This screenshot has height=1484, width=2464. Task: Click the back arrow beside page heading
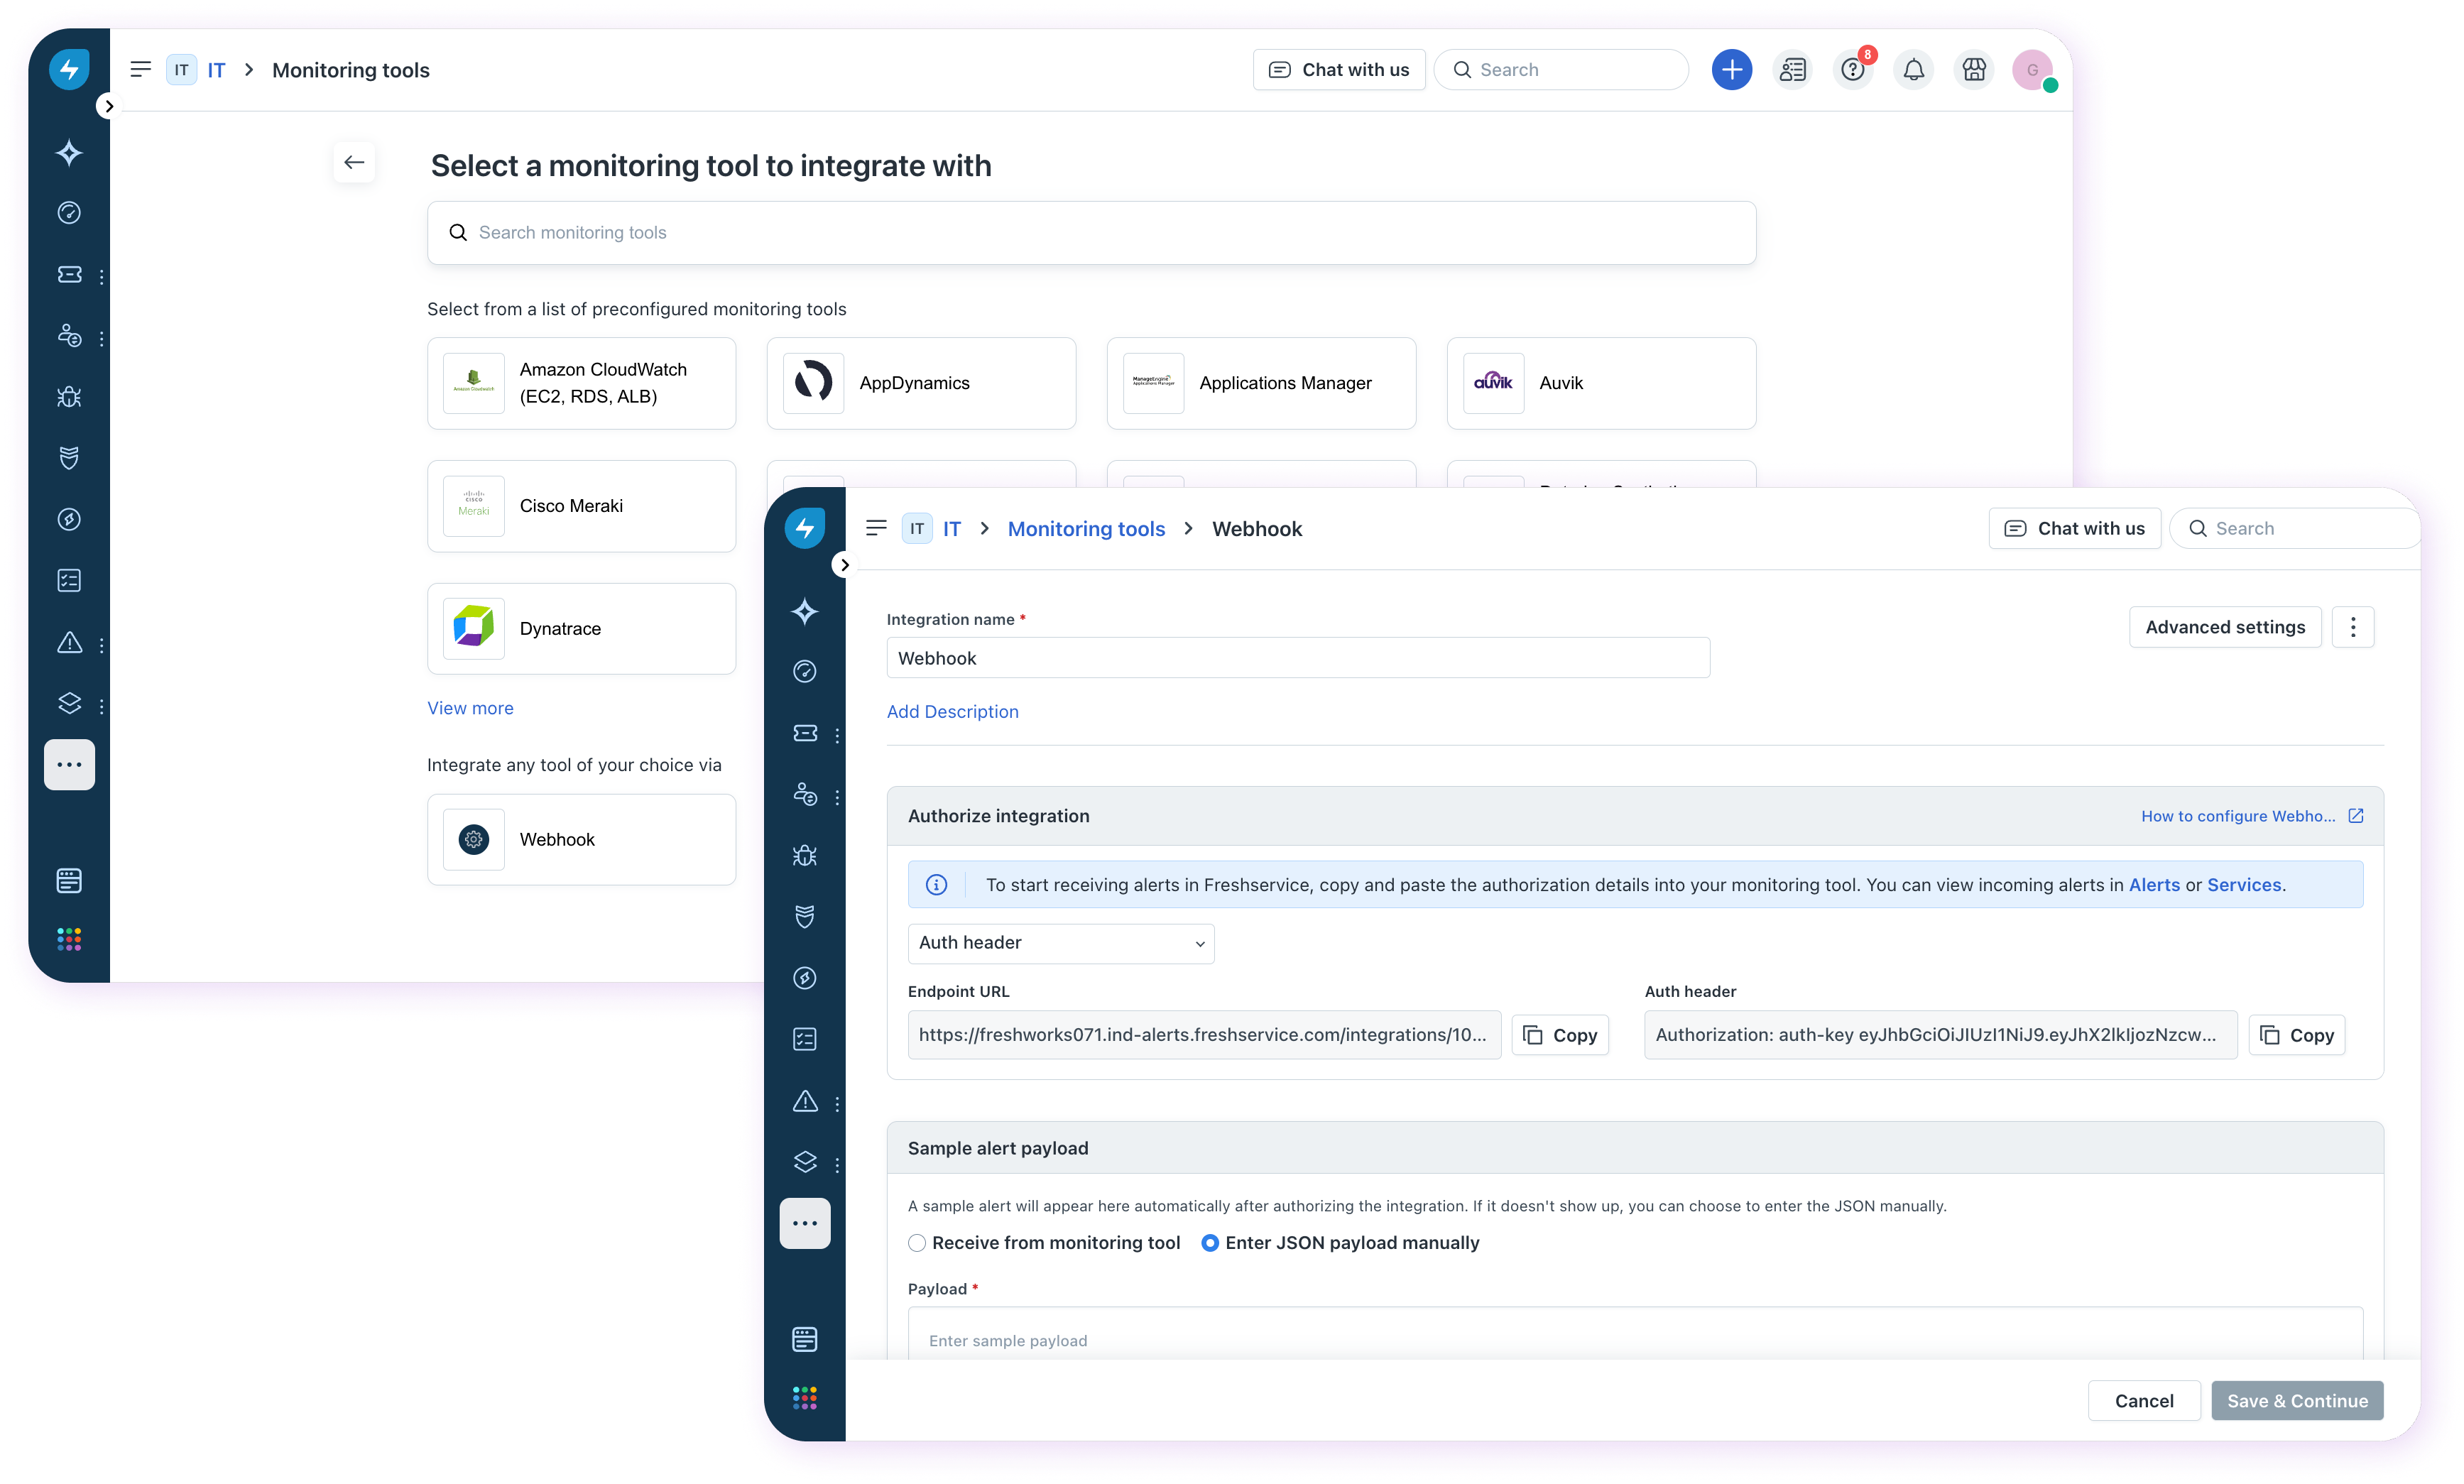[x=354, y=162]
